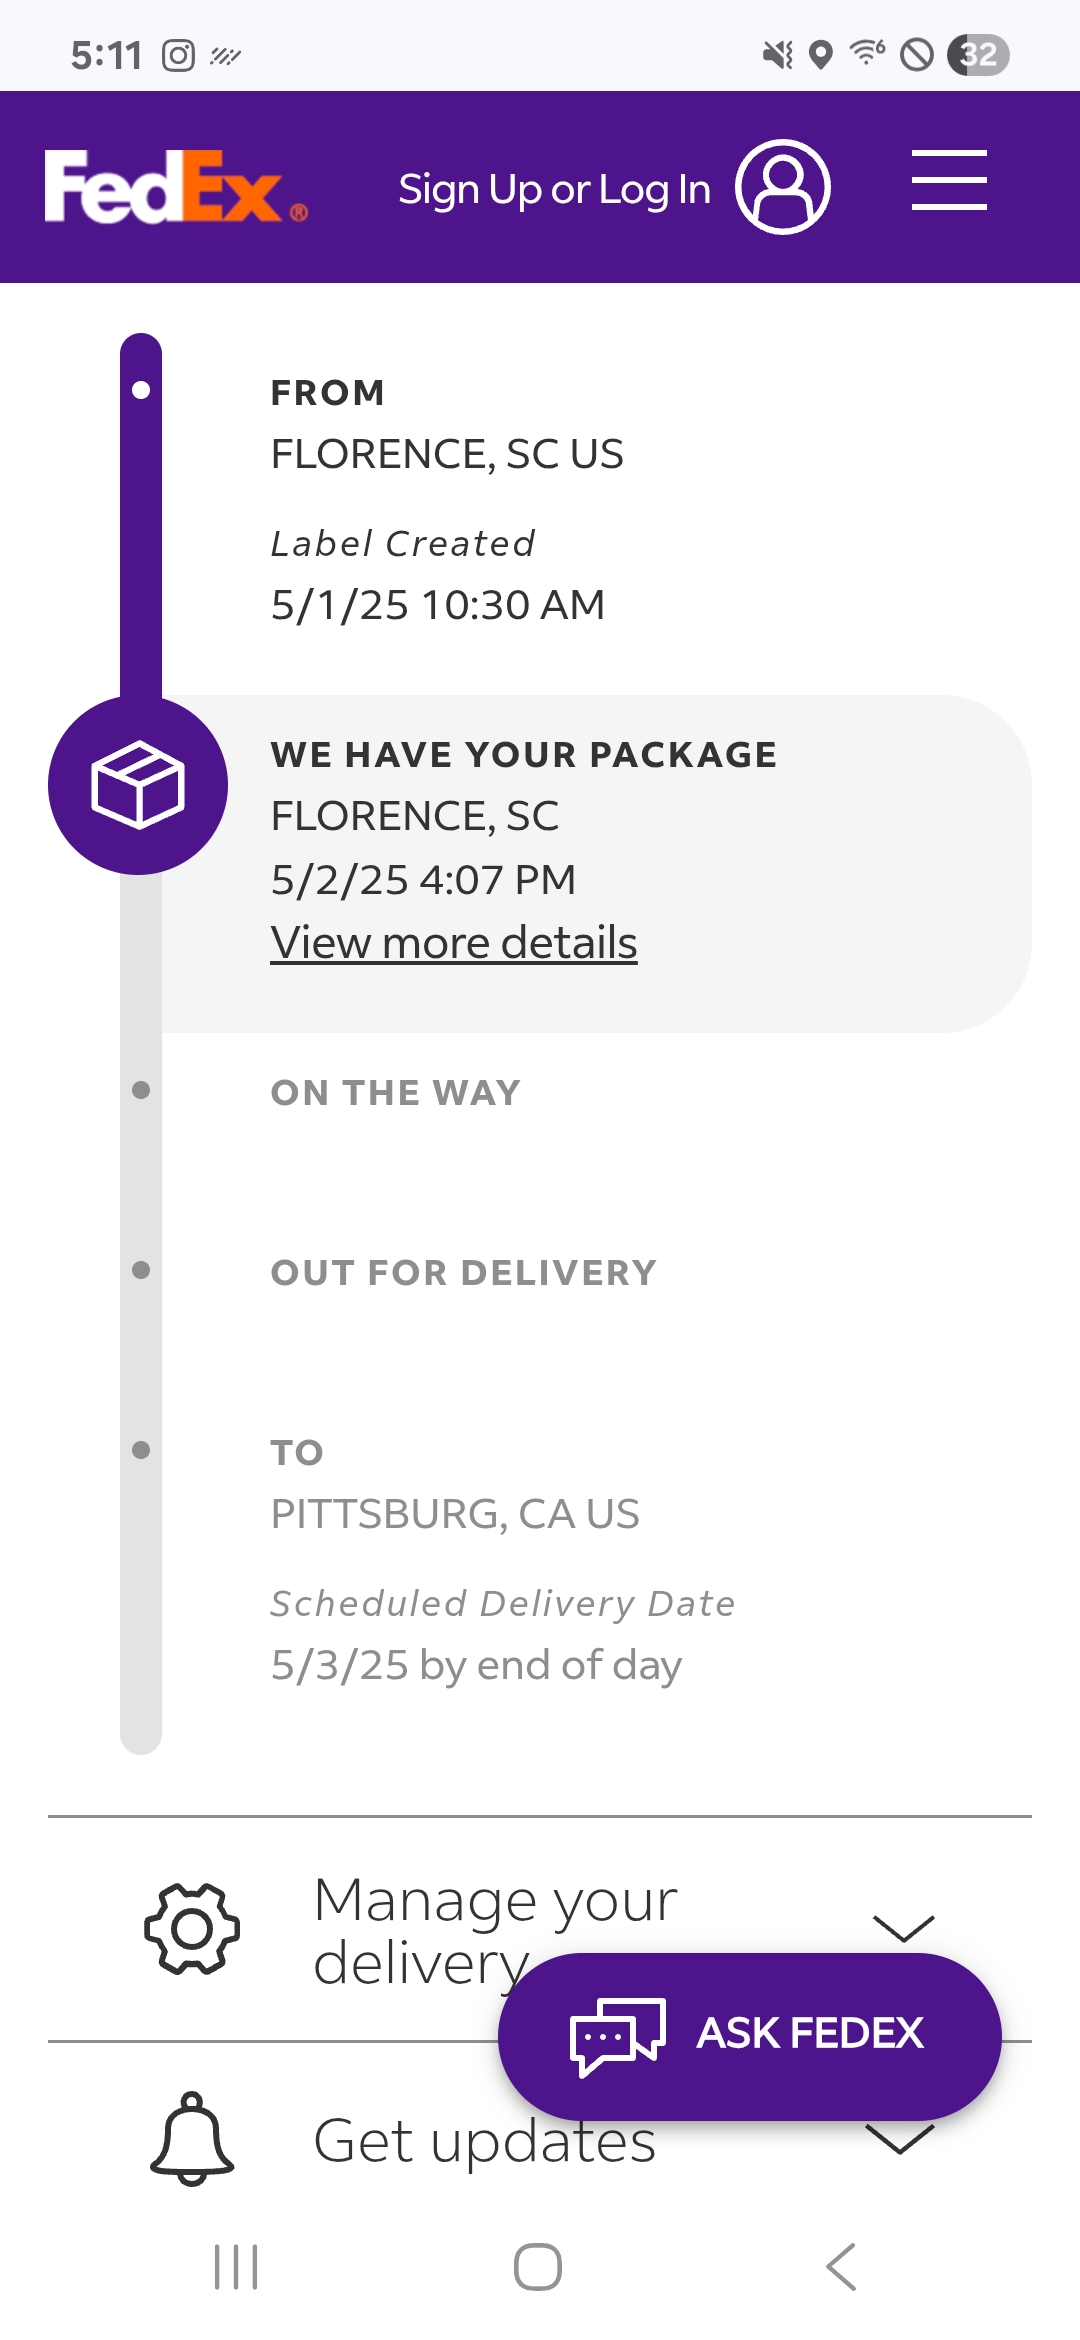Screen dimensions: 1080x2340
Task: Expand the Manage your delivery chevron
Action: click(903, 1926)
